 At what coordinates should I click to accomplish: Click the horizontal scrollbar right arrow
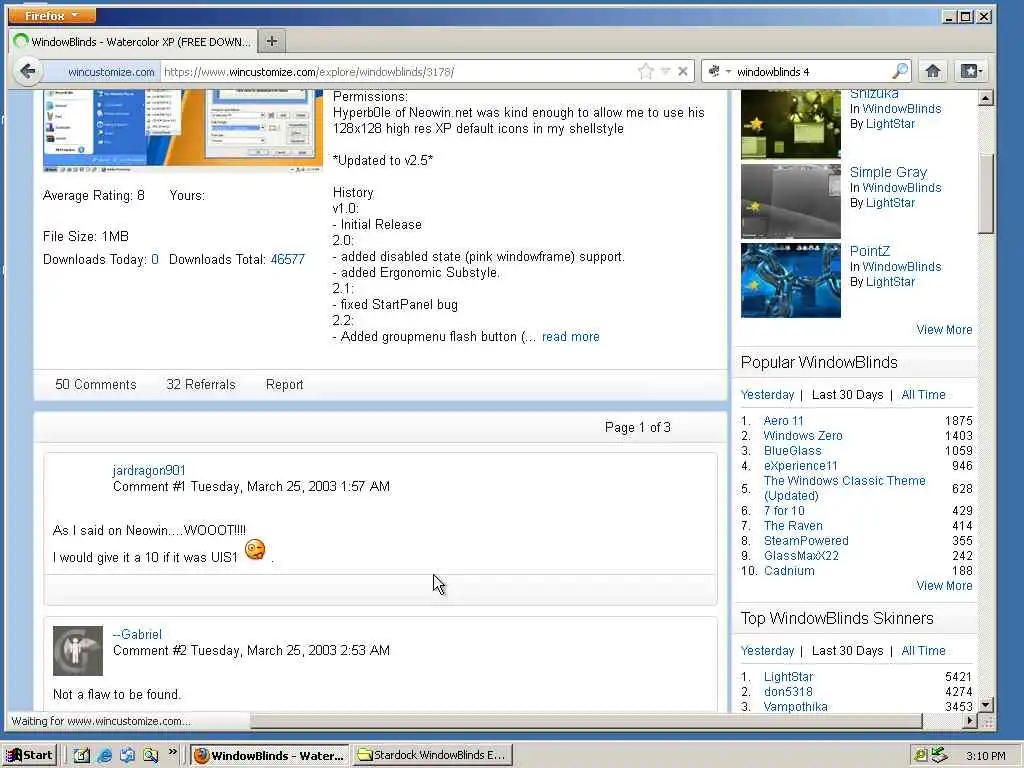tap(970, 721)
